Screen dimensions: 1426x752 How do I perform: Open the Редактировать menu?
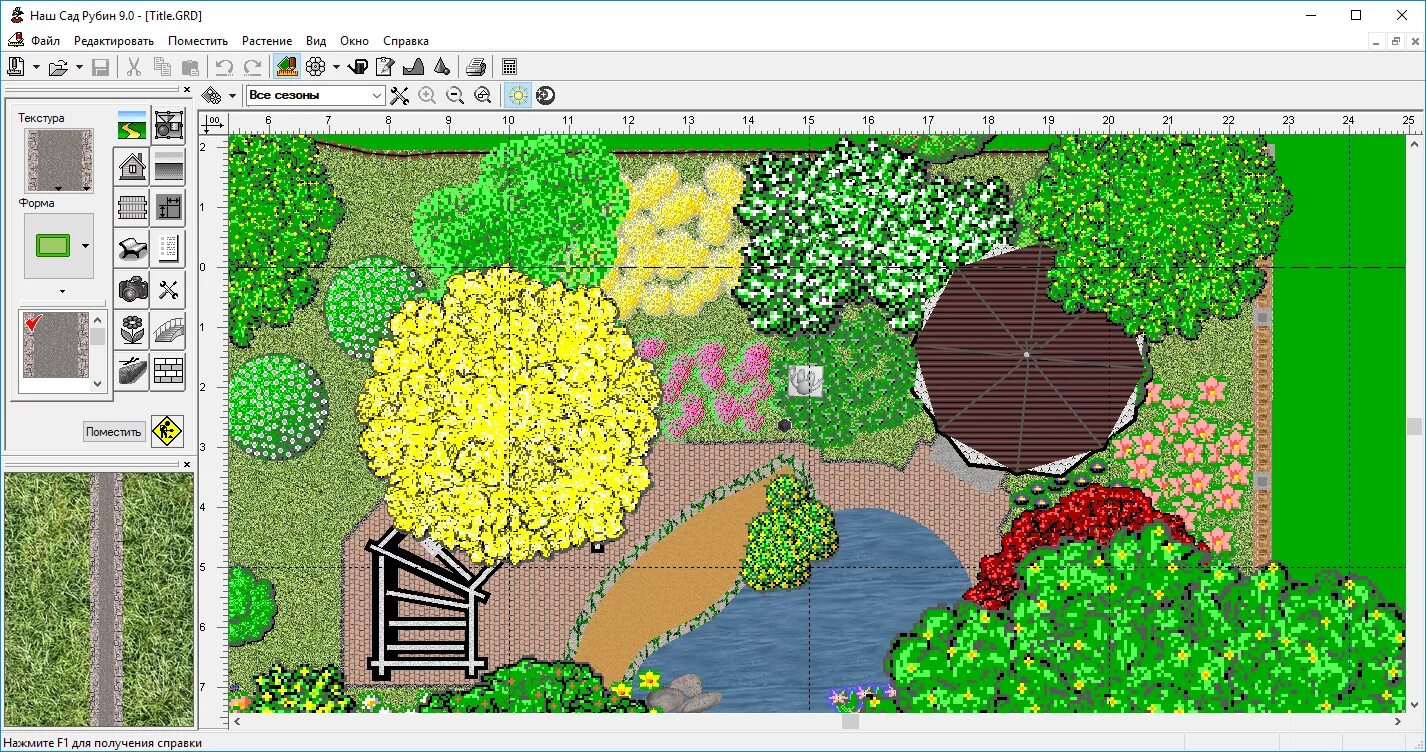click(x=114, y=41)
